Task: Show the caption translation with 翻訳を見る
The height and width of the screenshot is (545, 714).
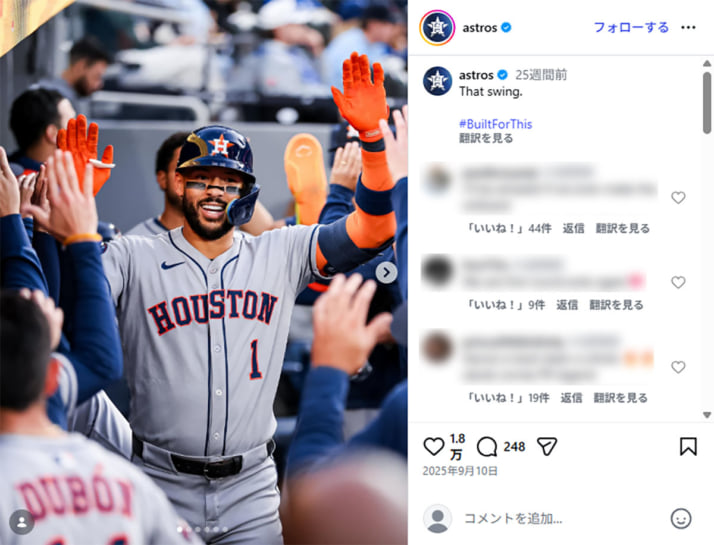Action: [486, 138]
